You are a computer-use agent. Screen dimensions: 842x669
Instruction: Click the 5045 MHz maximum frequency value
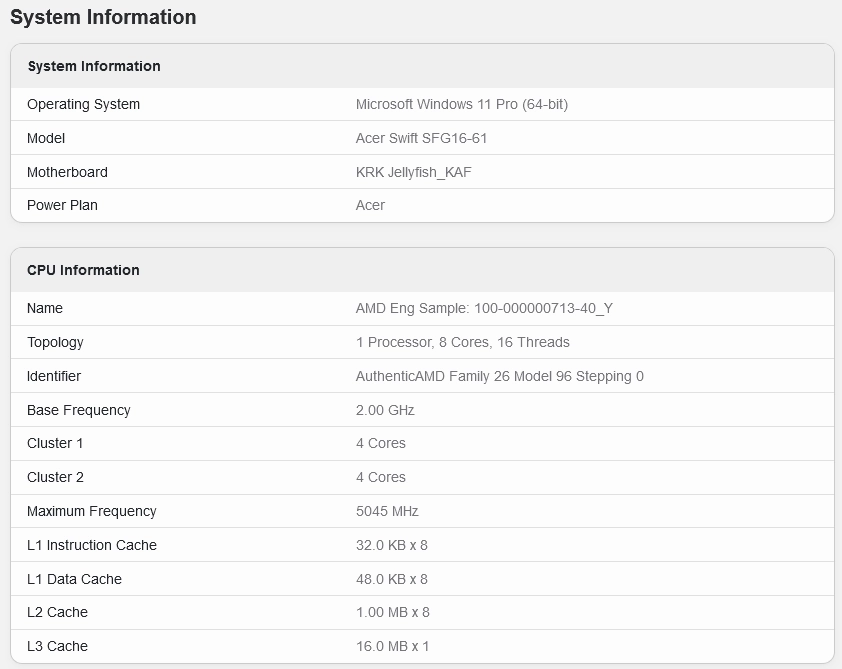pos(387,511)
